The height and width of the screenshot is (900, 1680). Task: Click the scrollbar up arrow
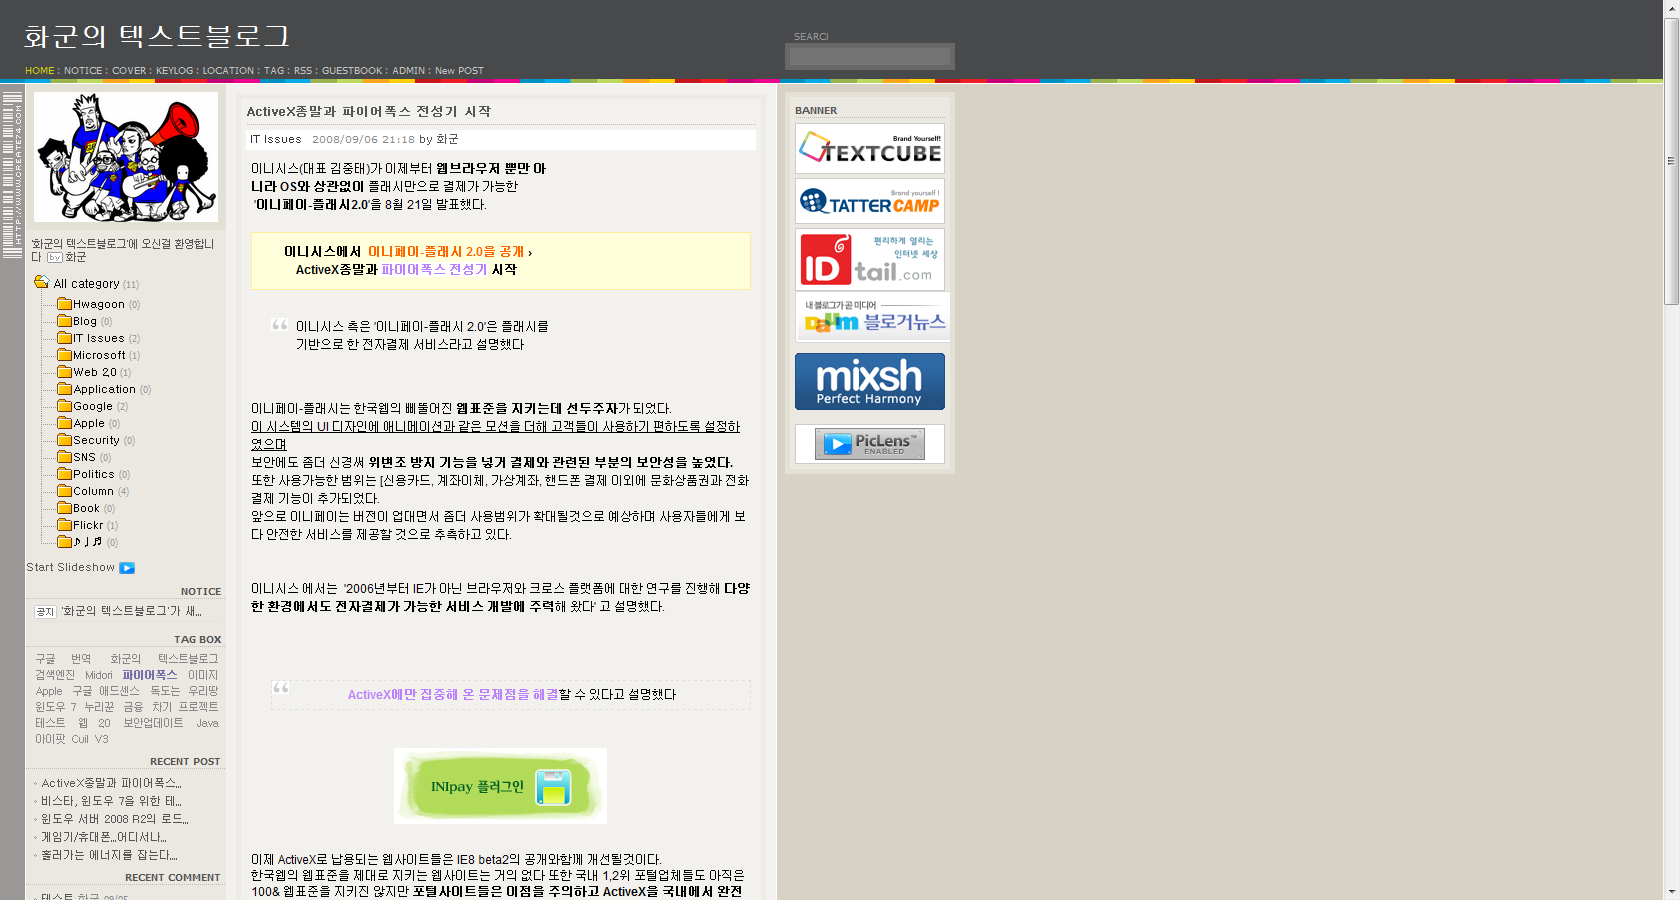point(1671,8)
